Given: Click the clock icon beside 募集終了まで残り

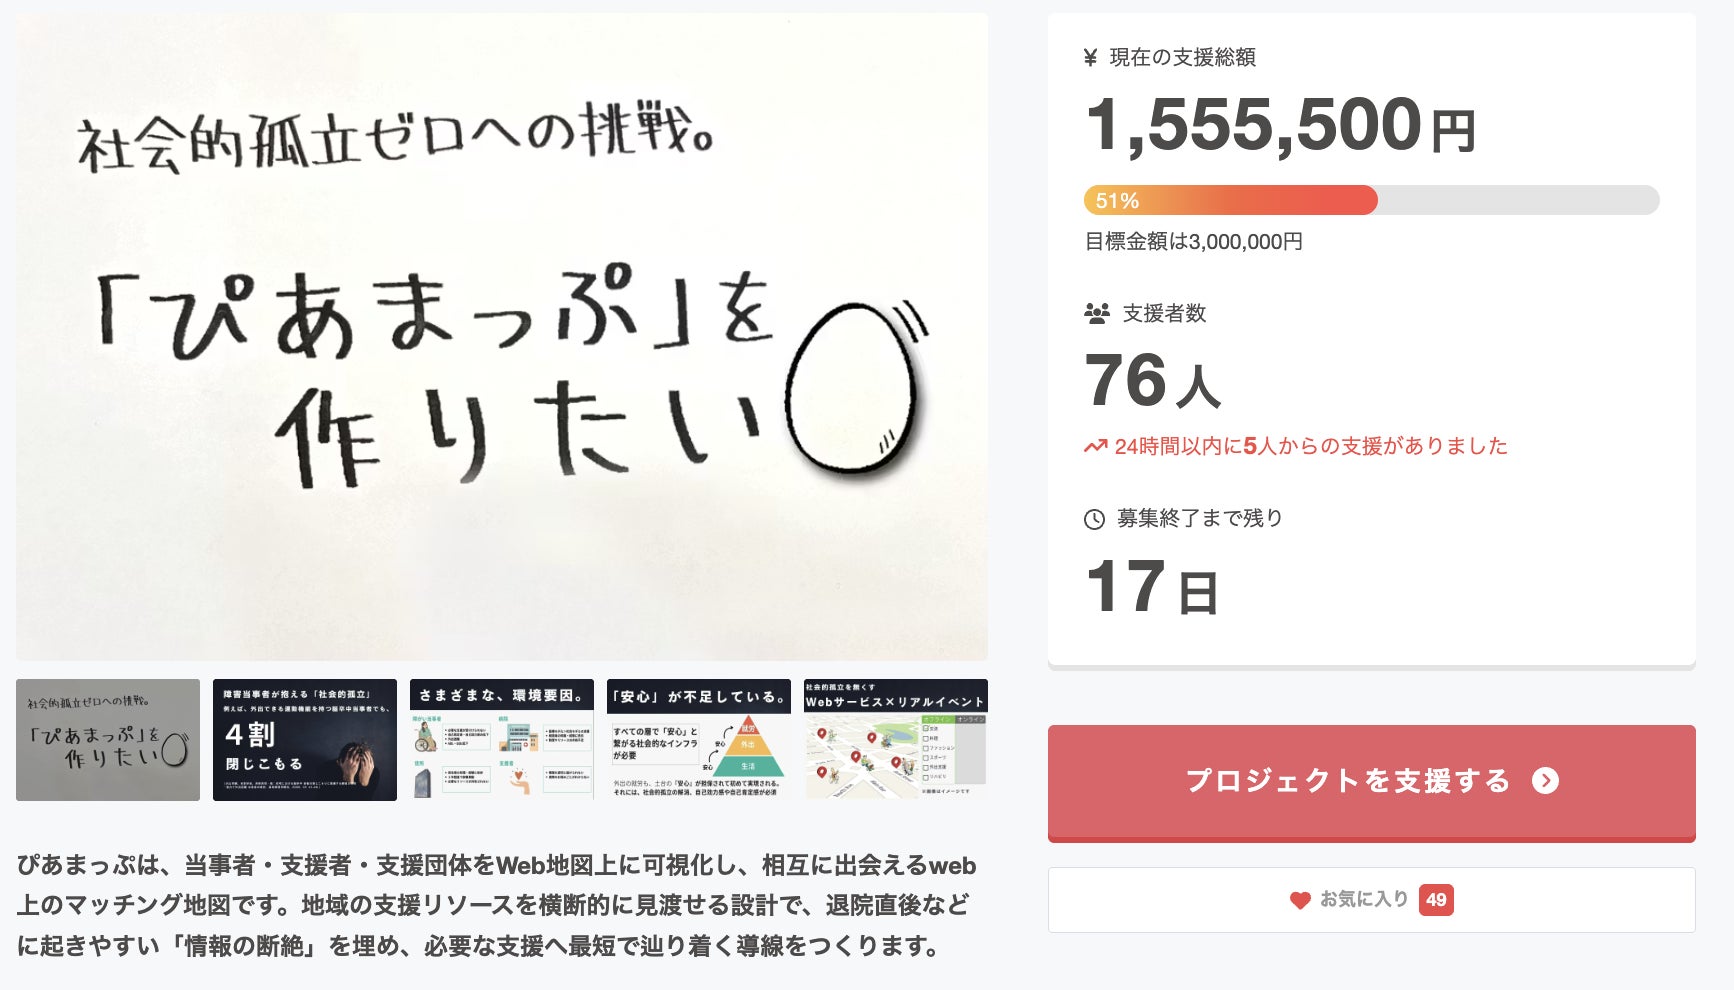Looking at the screenshot, I should point(1095,519).
